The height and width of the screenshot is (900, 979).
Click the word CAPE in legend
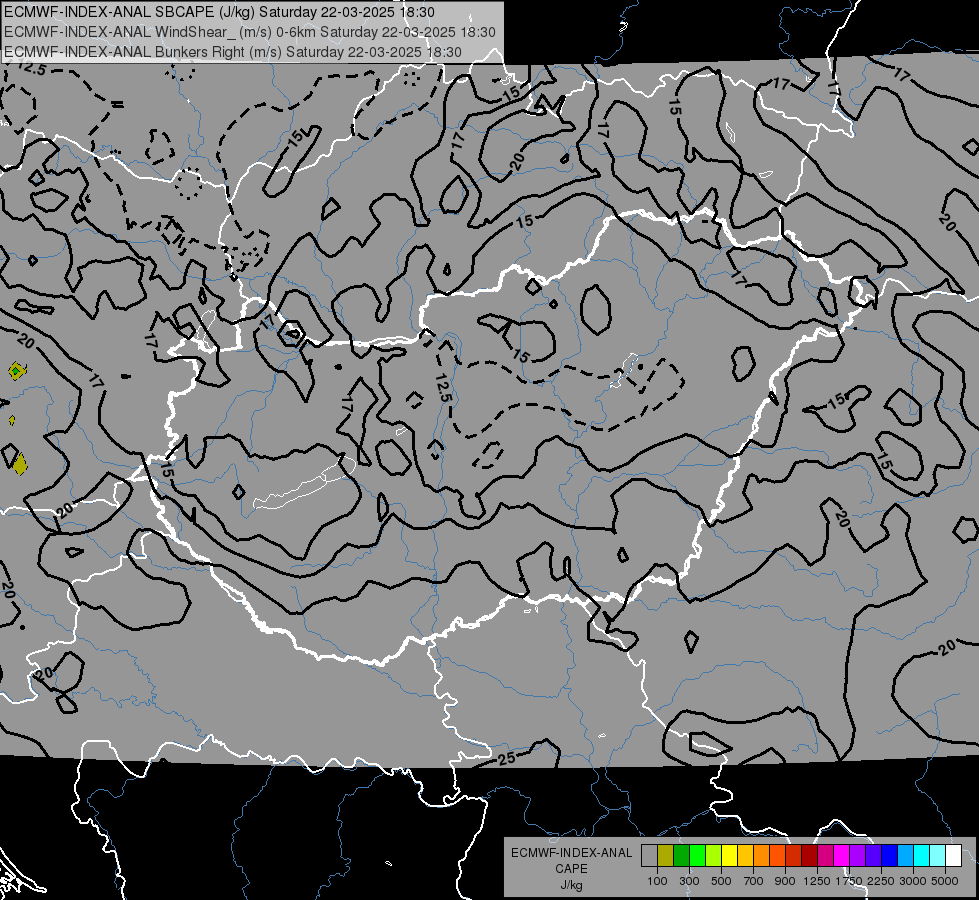pyautogui.click(x=571, y=868)
